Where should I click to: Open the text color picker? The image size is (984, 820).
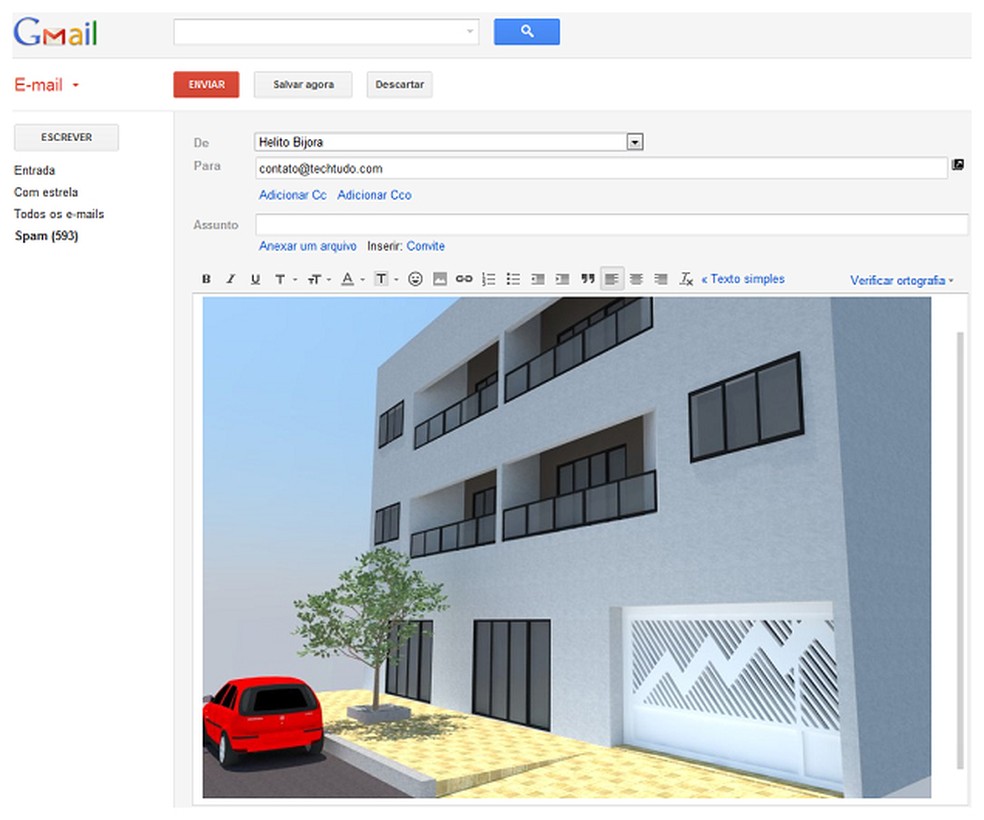coord(352,279)
